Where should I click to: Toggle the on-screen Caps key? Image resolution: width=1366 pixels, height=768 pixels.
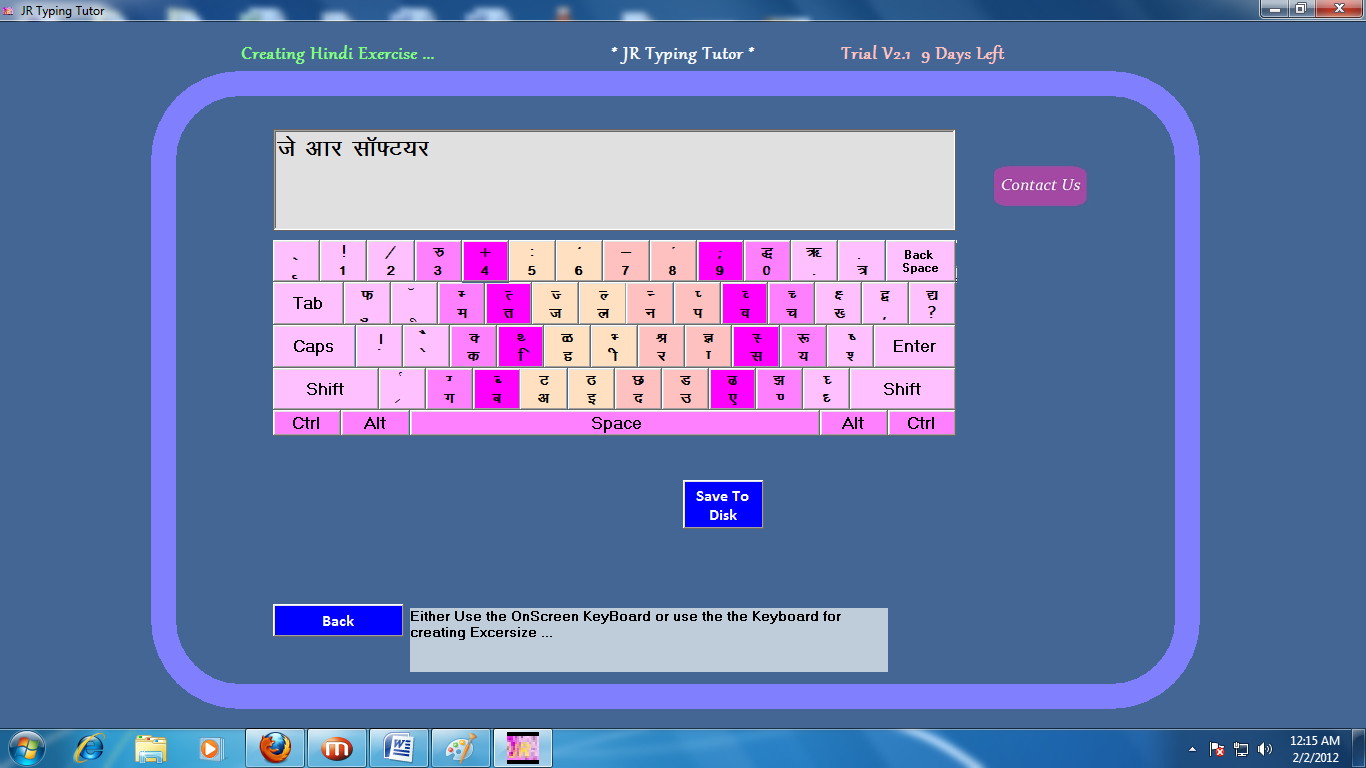point(314,346)
